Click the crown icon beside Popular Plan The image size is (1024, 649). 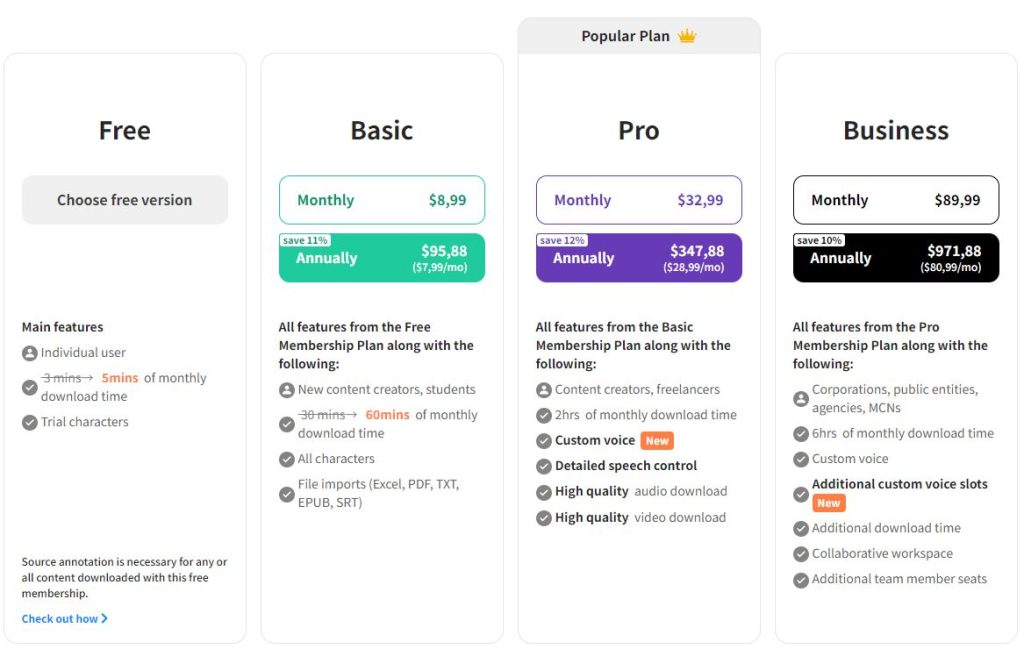(687, 34)
